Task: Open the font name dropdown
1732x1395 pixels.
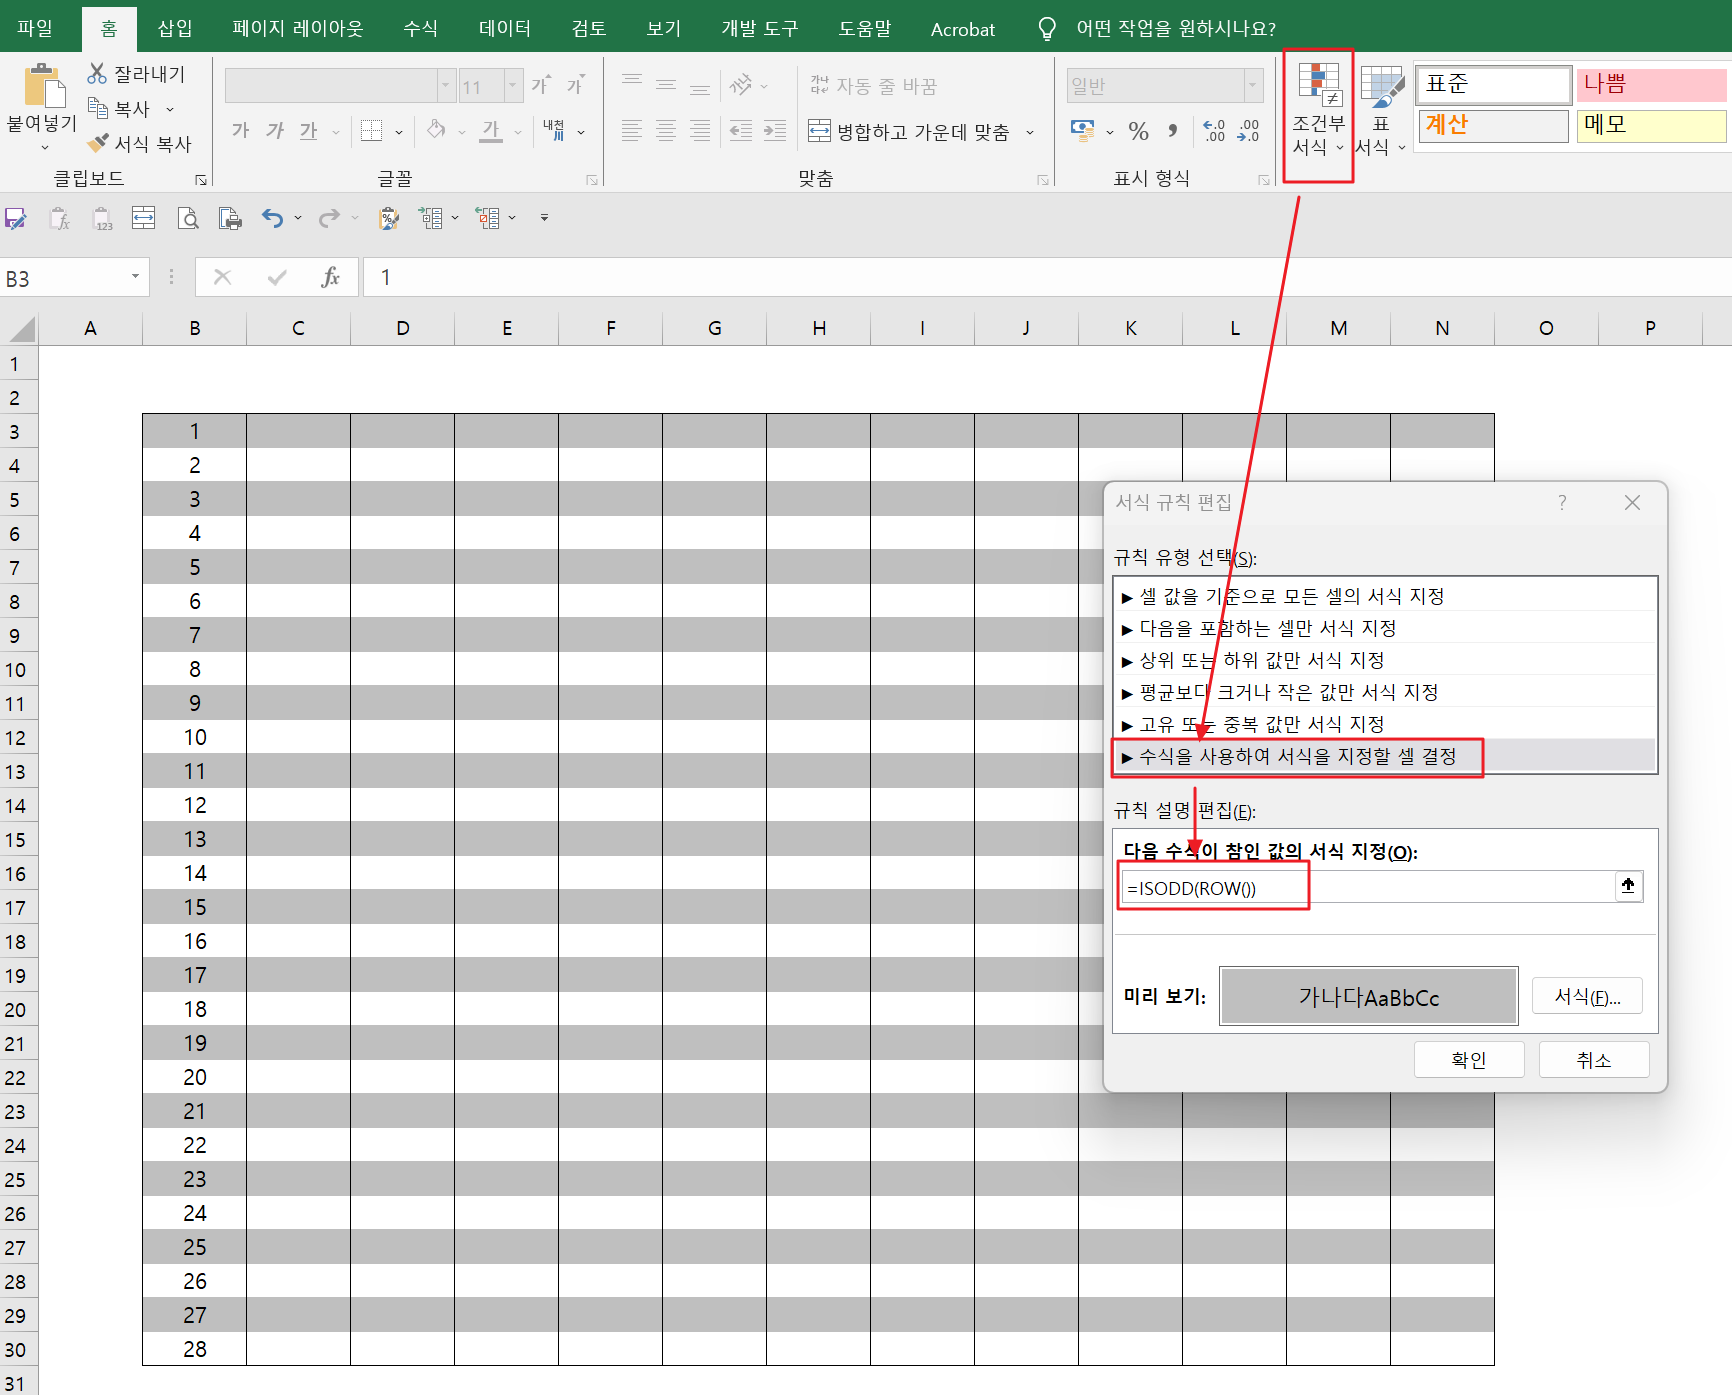Action: pyautogui.click(x=446, y=86)
